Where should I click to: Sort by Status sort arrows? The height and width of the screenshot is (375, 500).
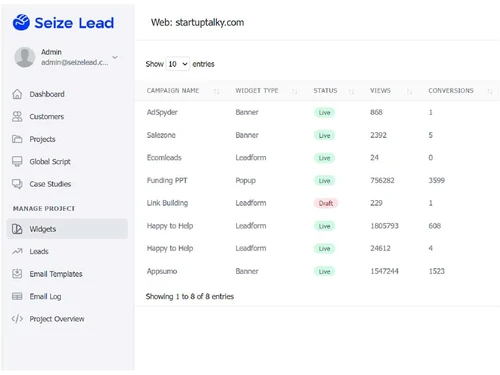pyautogui.click(x=351, y=91)
